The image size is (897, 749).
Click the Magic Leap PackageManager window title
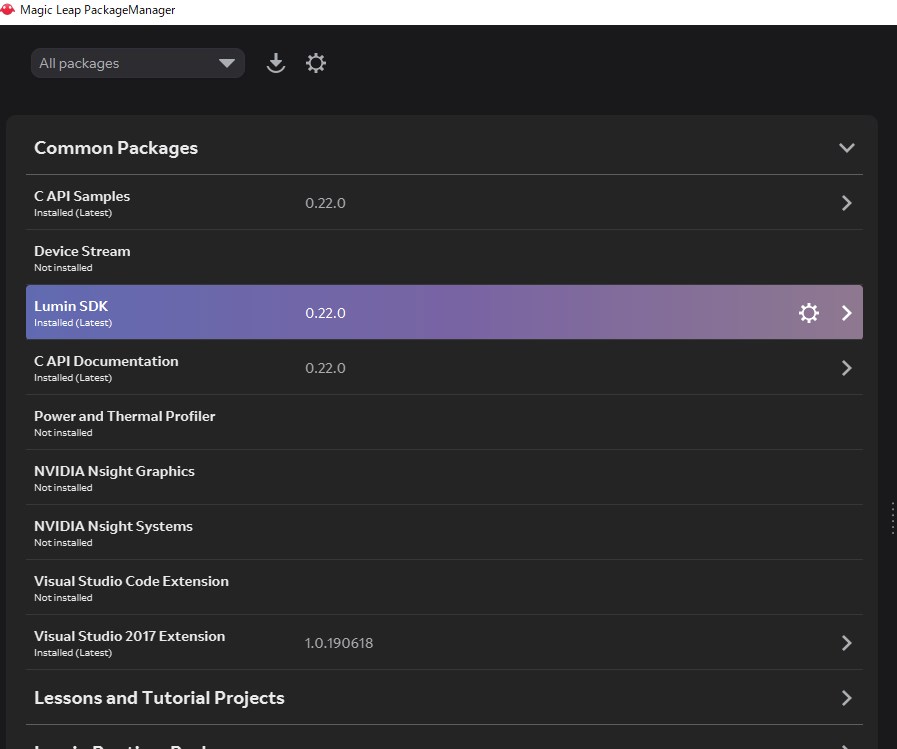click(x=97, y=10)
